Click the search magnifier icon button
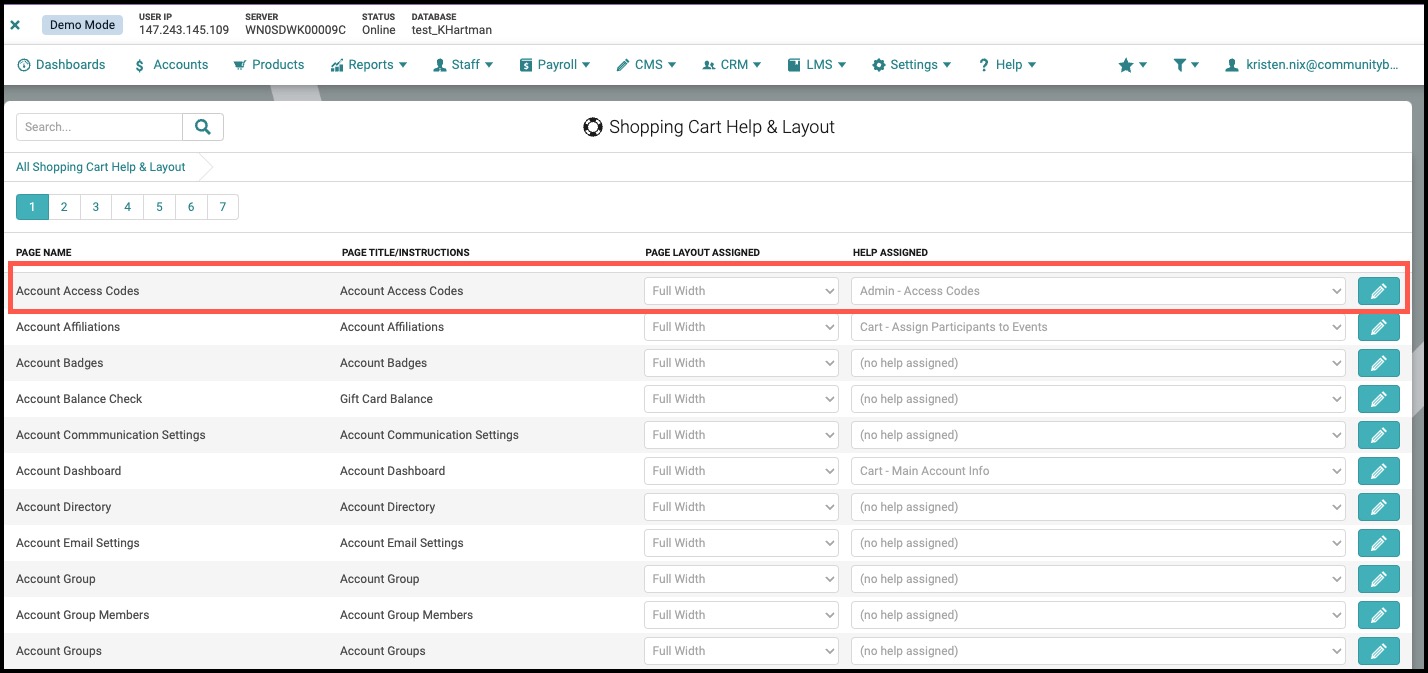Screen dimensions: 1428x673 (203, 127)
